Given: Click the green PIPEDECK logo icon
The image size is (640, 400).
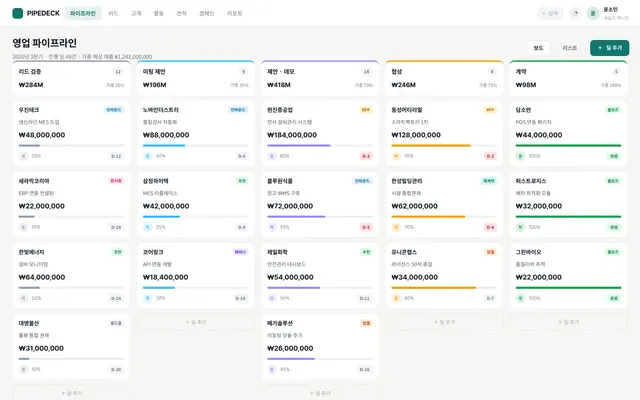Looking at the screenshot, I should click(x=18, y=13).
